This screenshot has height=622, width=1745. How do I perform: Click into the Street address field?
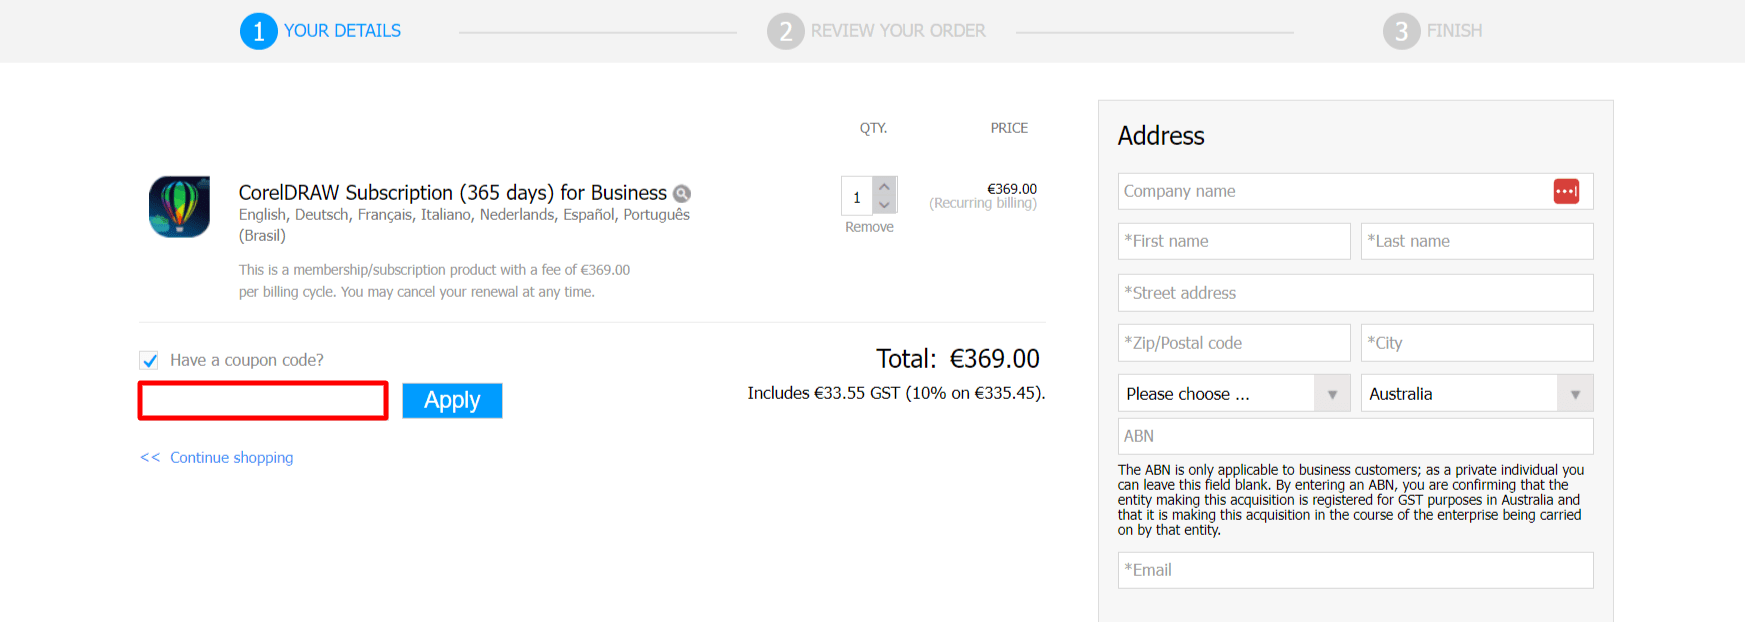pos(1355,293)
